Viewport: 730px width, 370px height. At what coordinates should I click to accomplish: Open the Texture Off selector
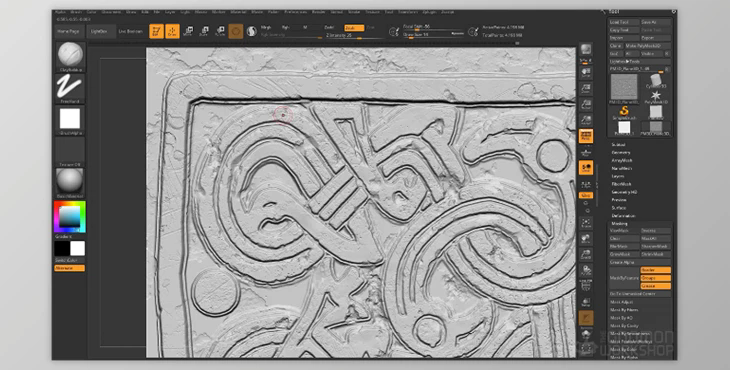(x=70, y=150)
